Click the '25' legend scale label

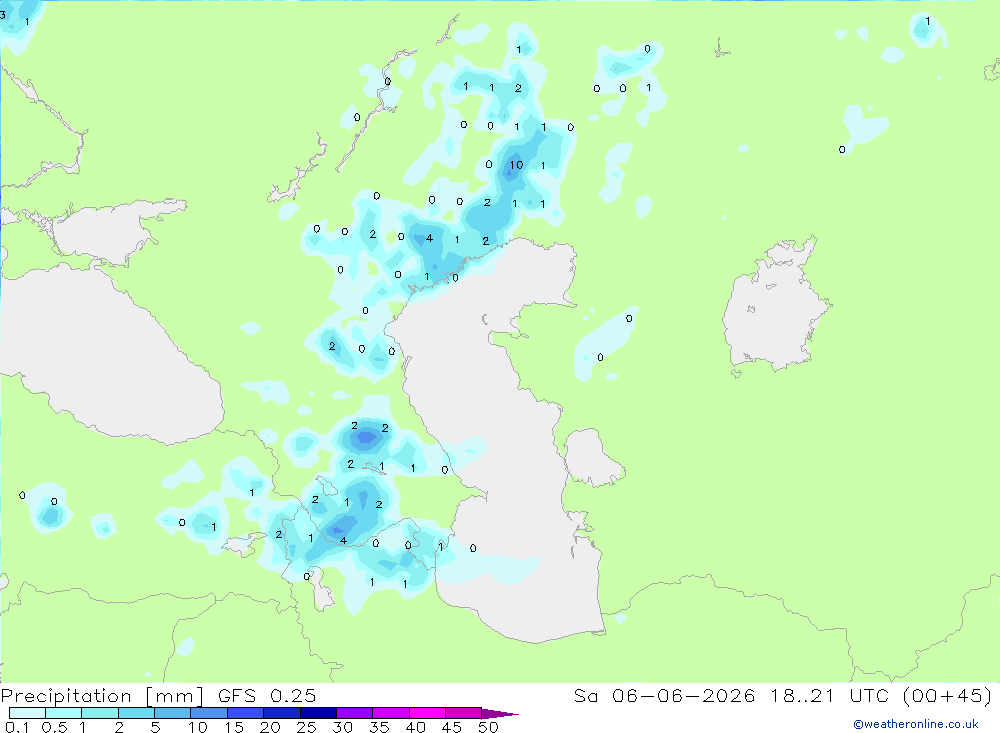tap(306, 727)
